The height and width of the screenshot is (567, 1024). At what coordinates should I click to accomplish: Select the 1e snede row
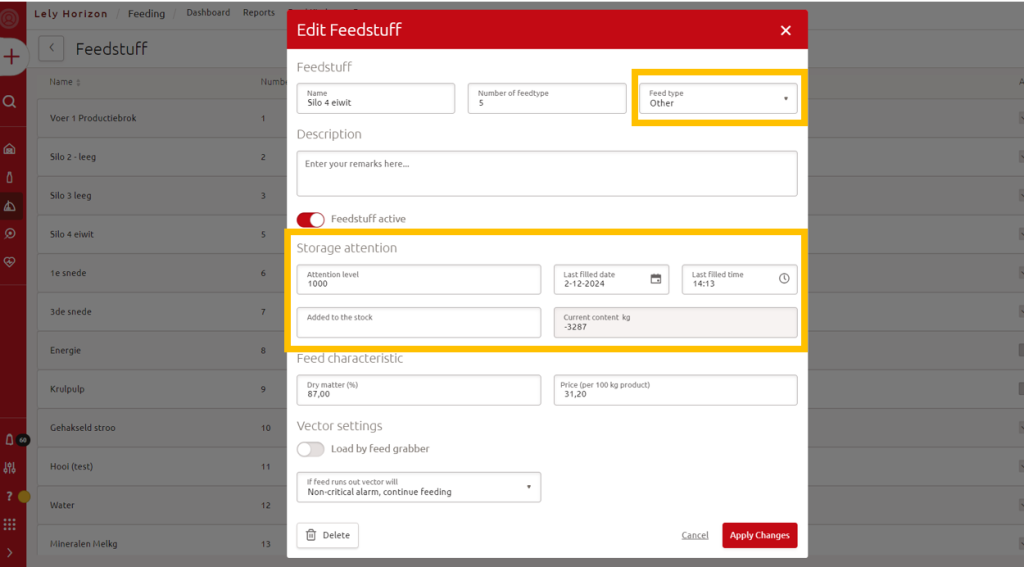coord(162,273)
